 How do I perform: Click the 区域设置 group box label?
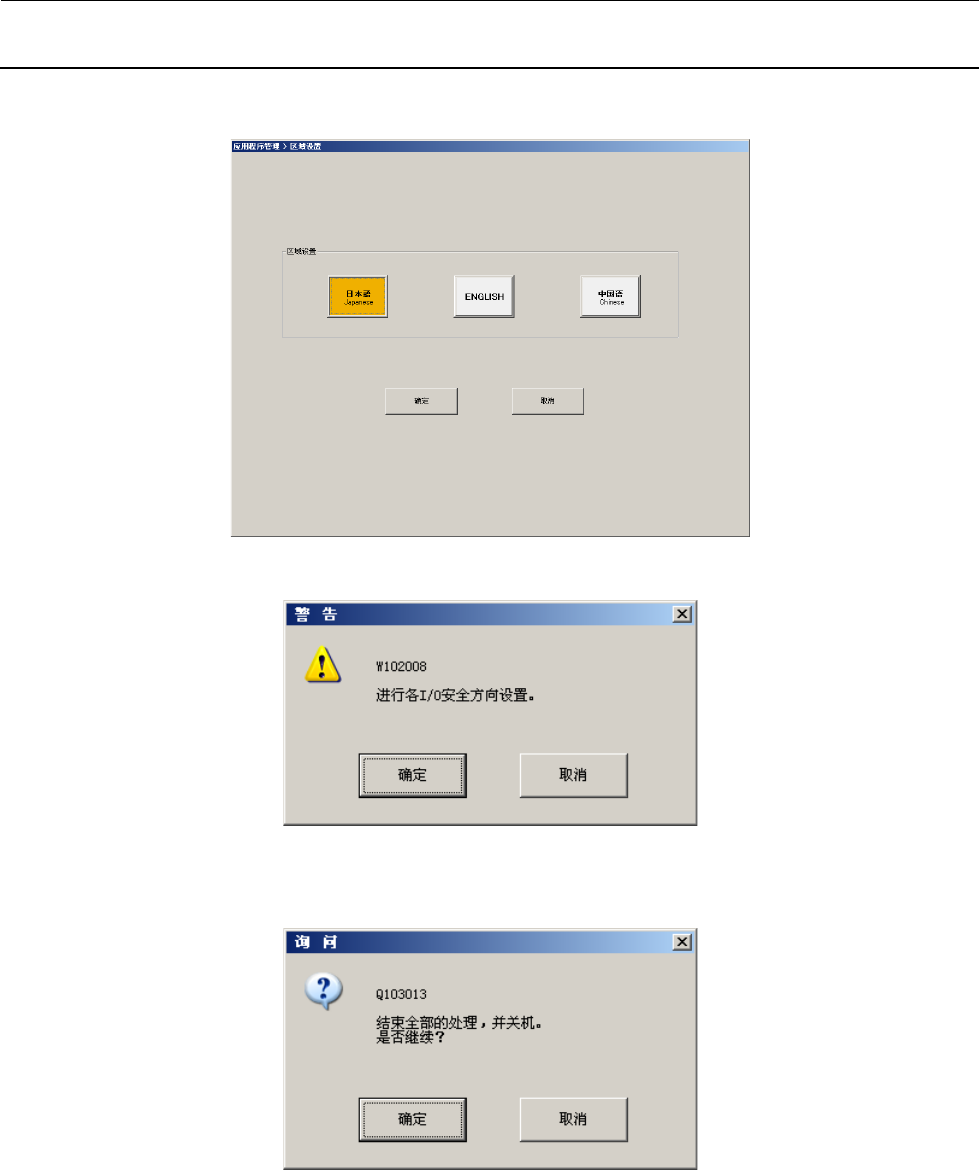pos(301,251)
